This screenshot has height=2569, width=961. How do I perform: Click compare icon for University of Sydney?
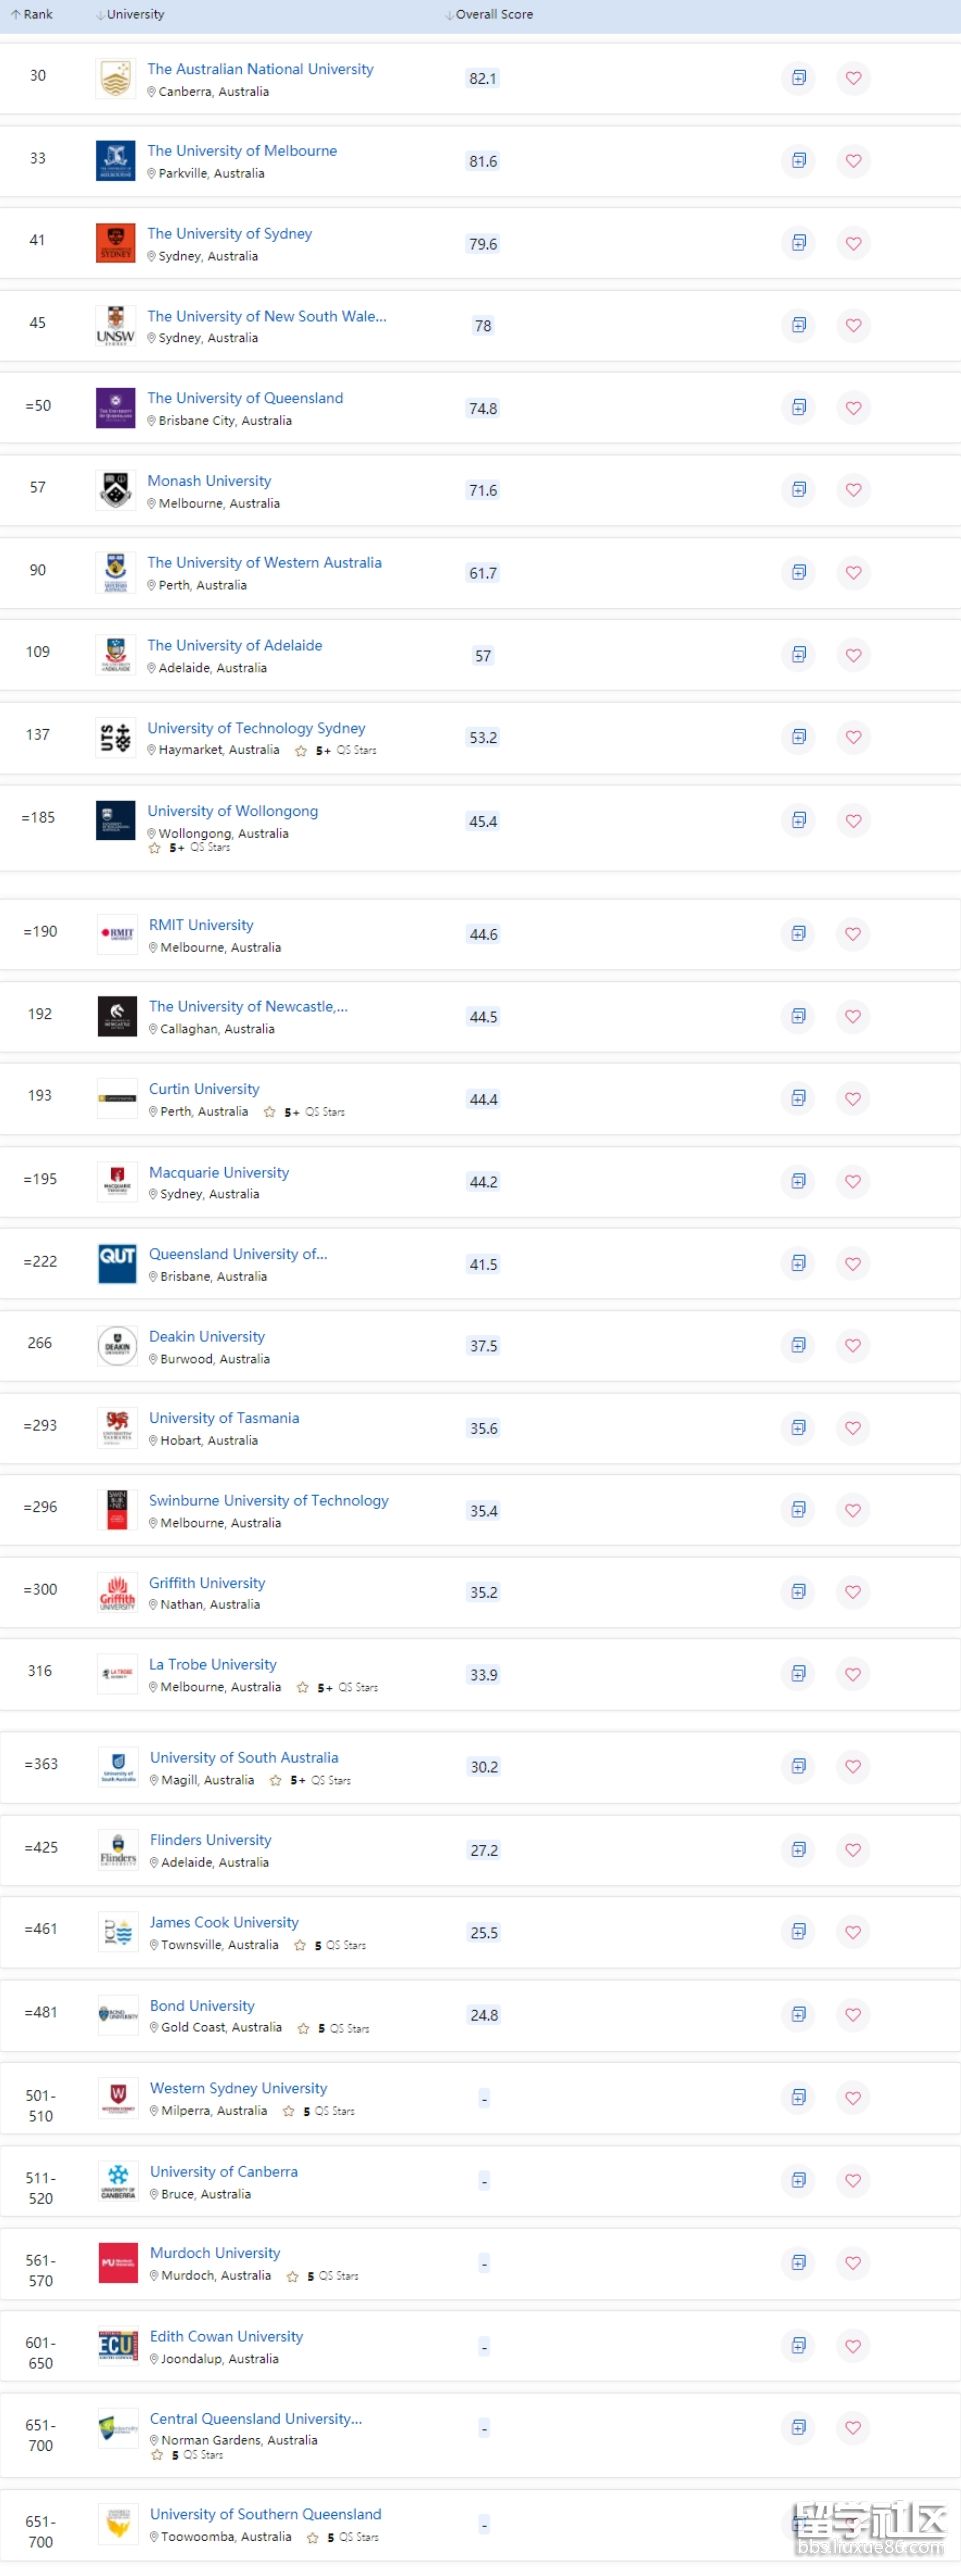point(798,243)
